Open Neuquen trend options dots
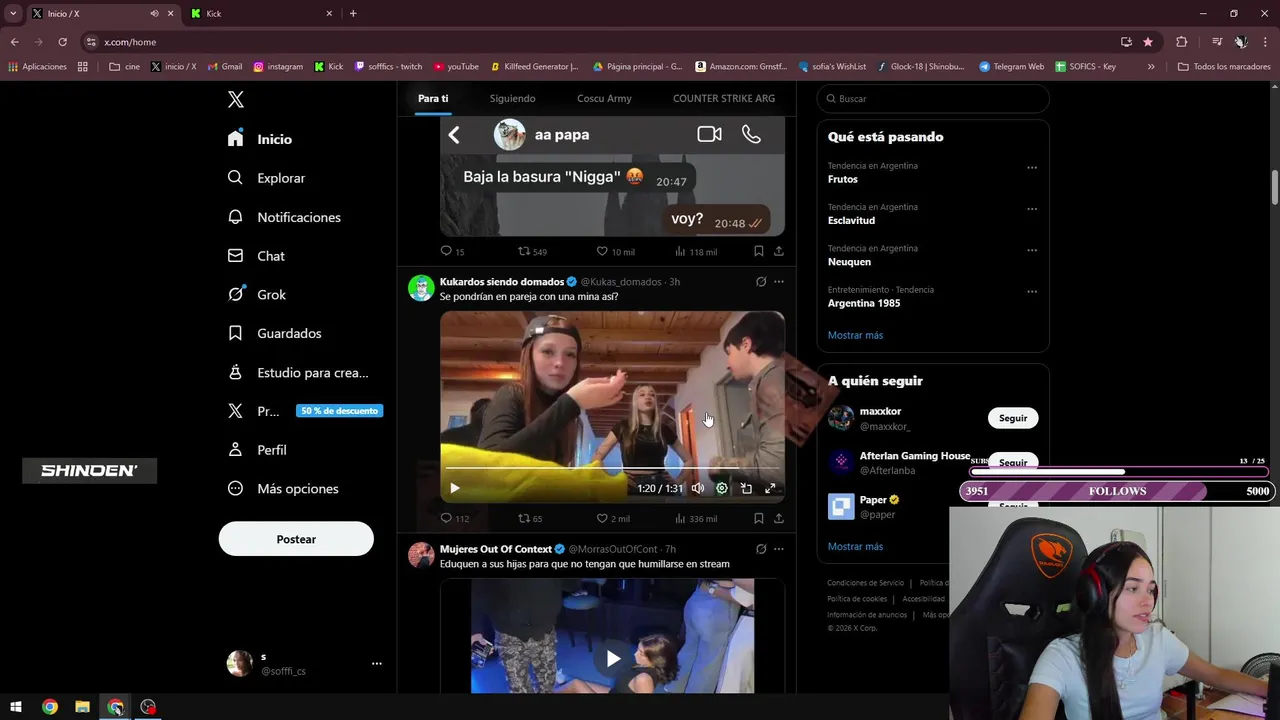Viewport: 1280px width, 720px height. (x=1032, y=250)
